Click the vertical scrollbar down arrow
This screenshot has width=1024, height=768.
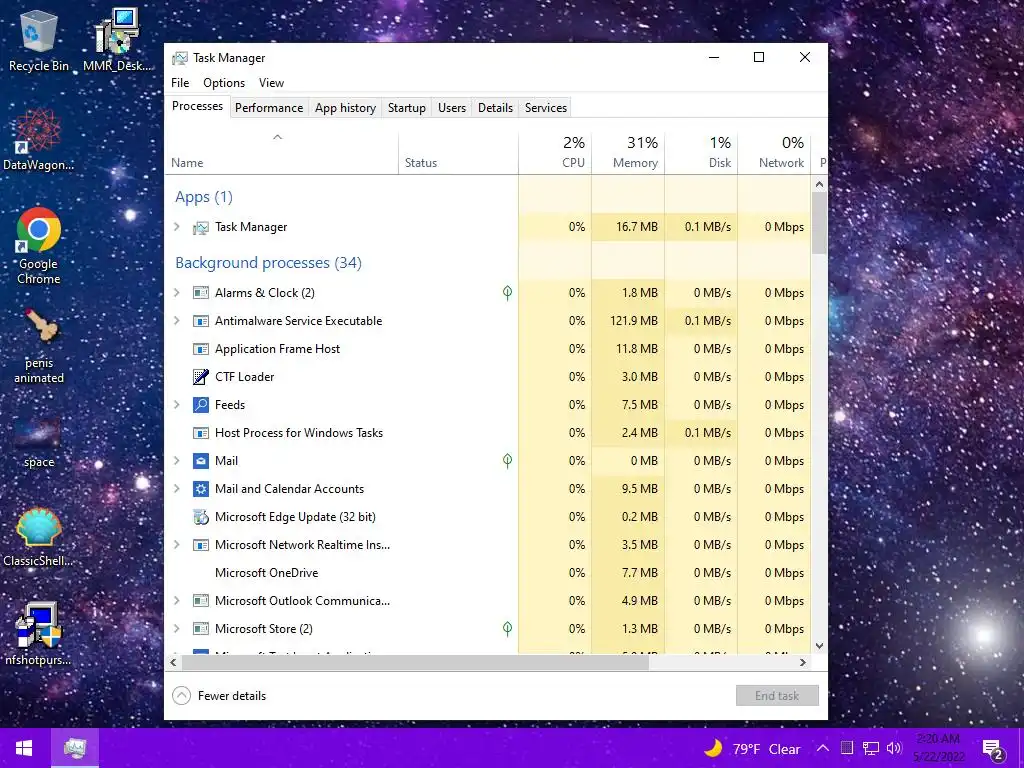pyautogui.click(x=820, y=646)
